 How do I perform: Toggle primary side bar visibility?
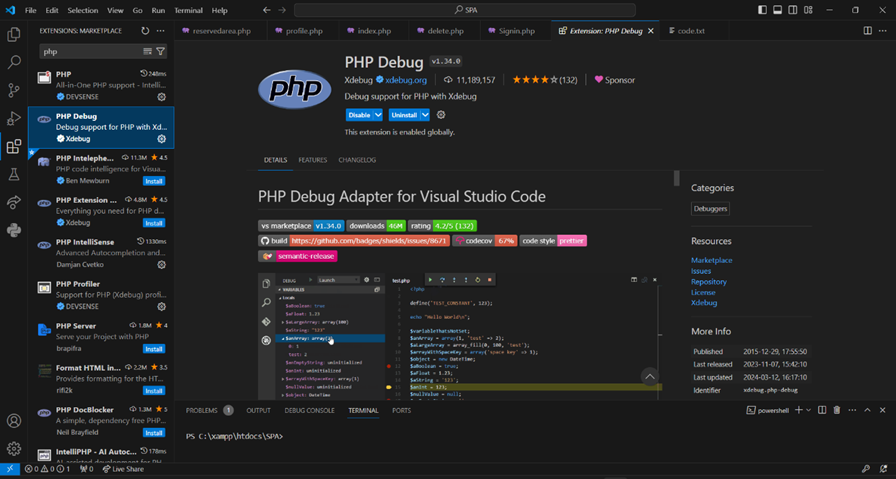click(x=762, y=10)
